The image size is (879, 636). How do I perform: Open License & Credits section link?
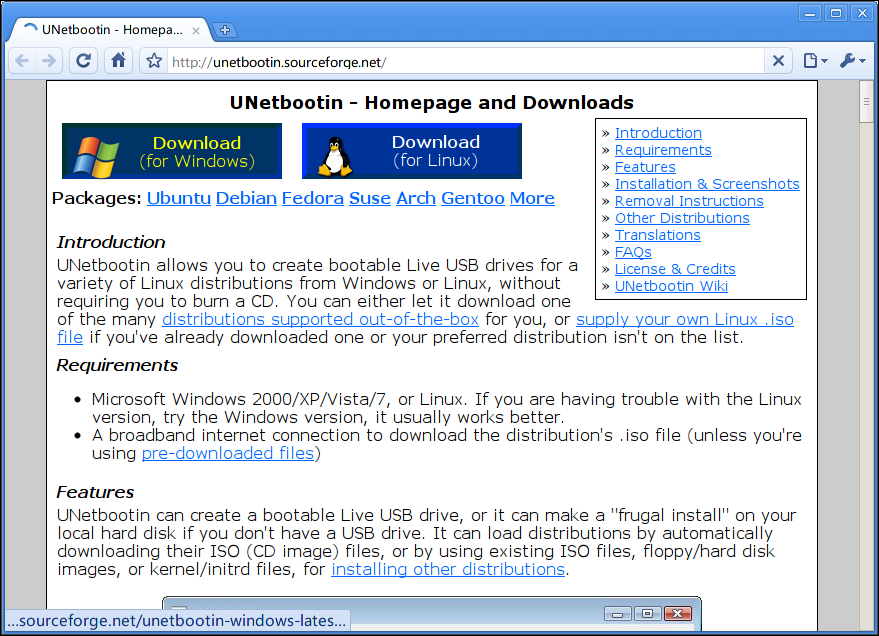(x=675, y=270)
